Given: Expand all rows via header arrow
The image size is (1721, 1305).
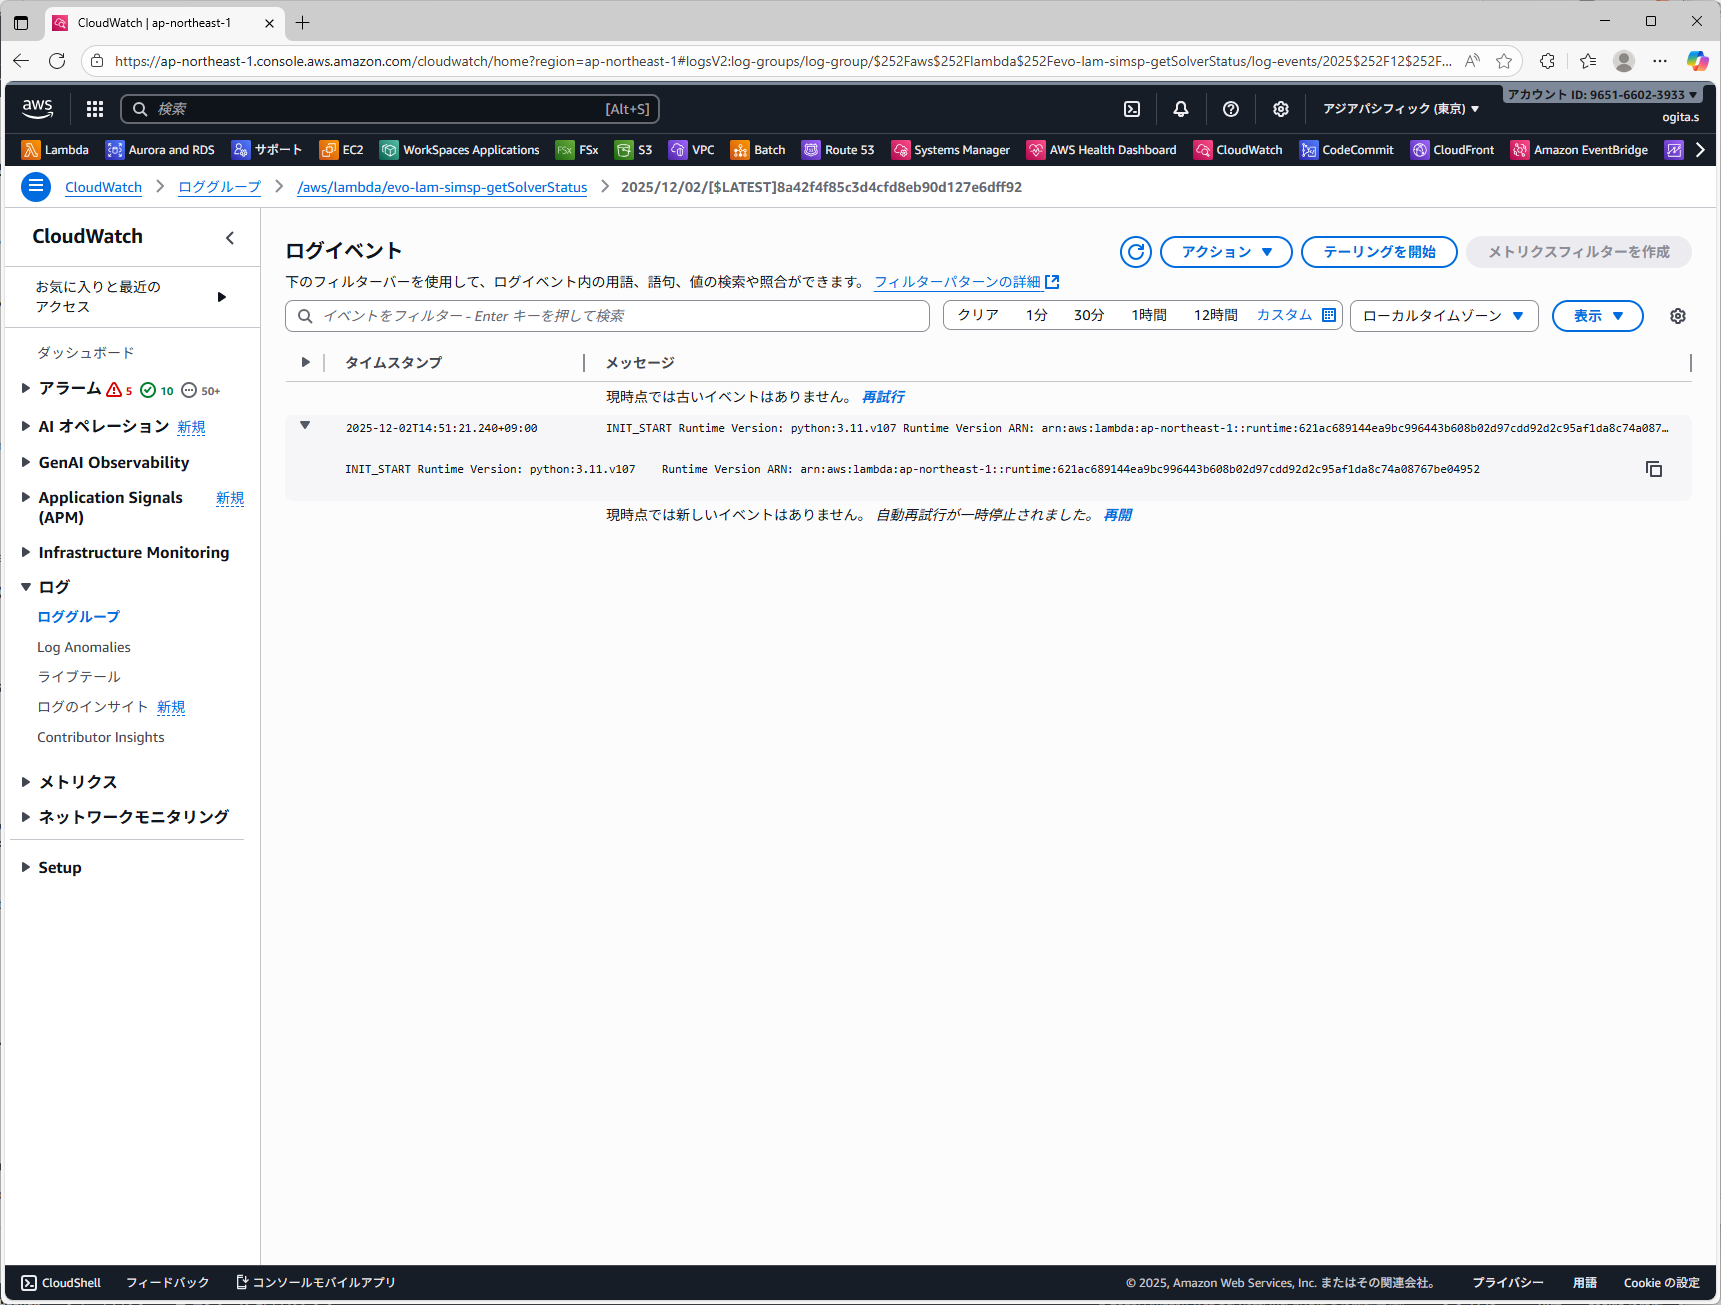Looking at the screenshot, I should click(x=305, y=362).
